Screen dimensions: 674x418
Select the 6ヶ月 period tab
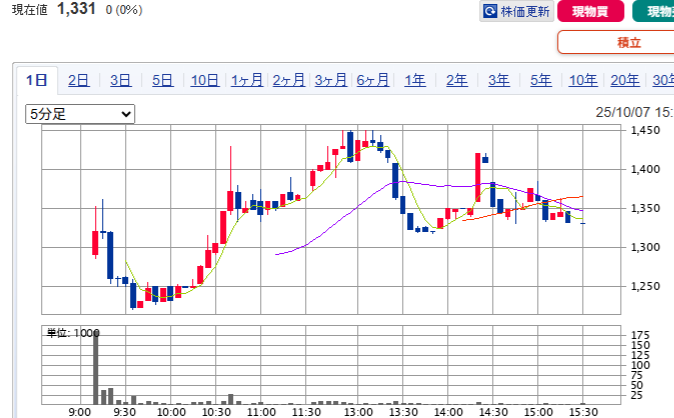coord(372,81)
